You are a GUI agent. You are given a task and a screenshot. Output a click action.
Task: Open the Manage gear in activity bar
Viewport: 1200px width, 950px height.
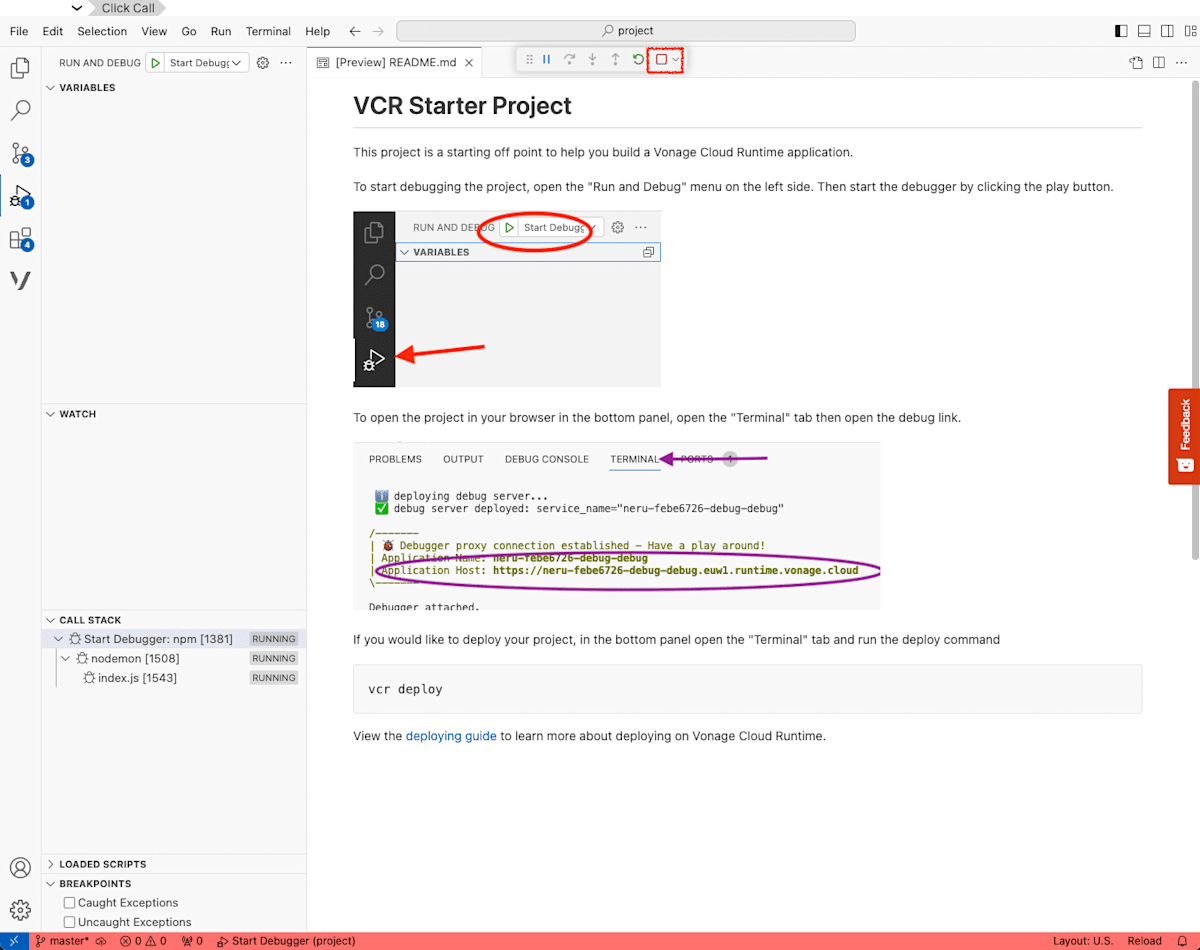pos(20,910)
